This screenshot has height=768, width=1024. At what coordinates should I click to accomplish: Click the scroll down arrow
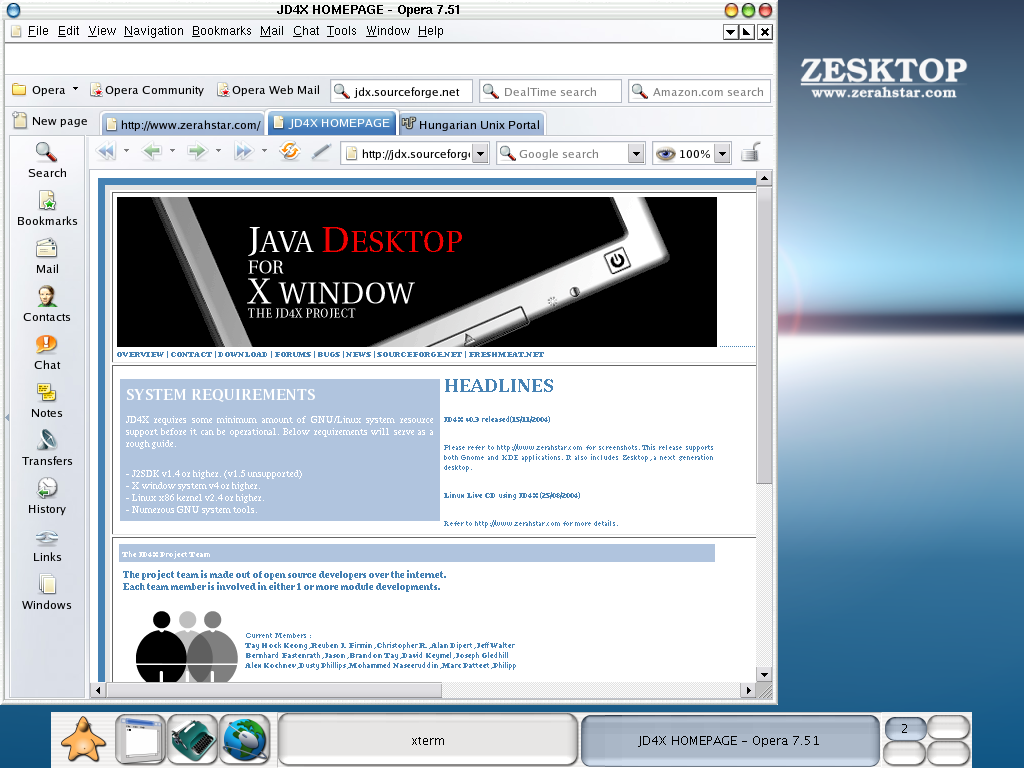click(x=764, y=675)
